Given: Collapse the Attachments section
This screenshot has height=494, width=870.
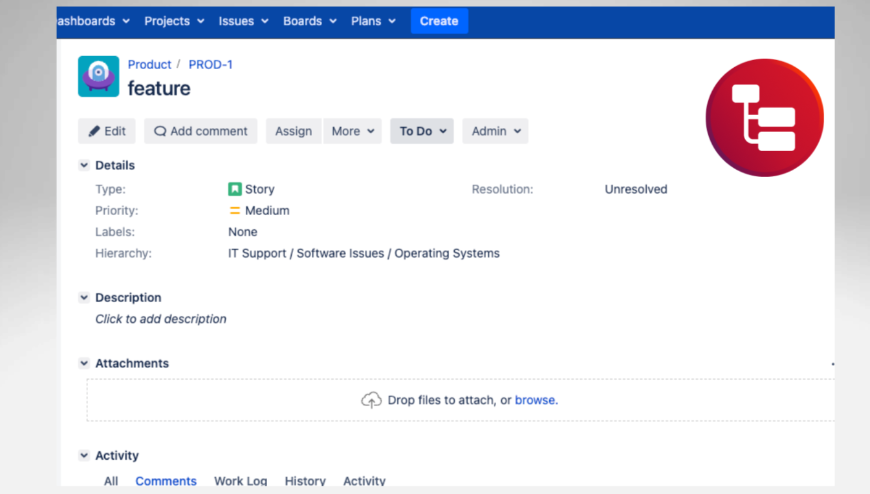Looking at the screenshot, I should (84, 364).
